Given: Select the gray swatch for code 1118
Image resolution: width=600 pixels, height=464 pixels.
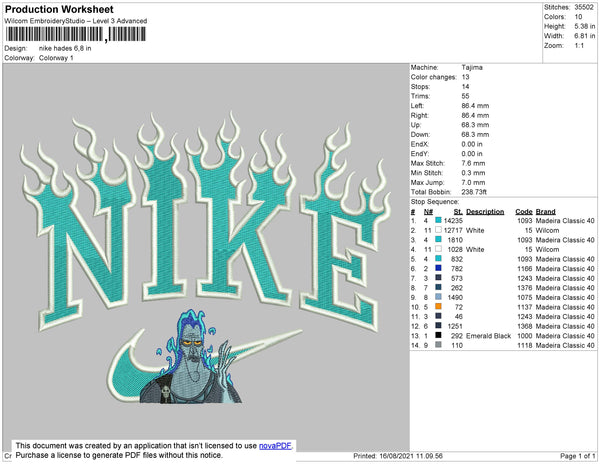Looking at the screenshot, I should 438,345.
